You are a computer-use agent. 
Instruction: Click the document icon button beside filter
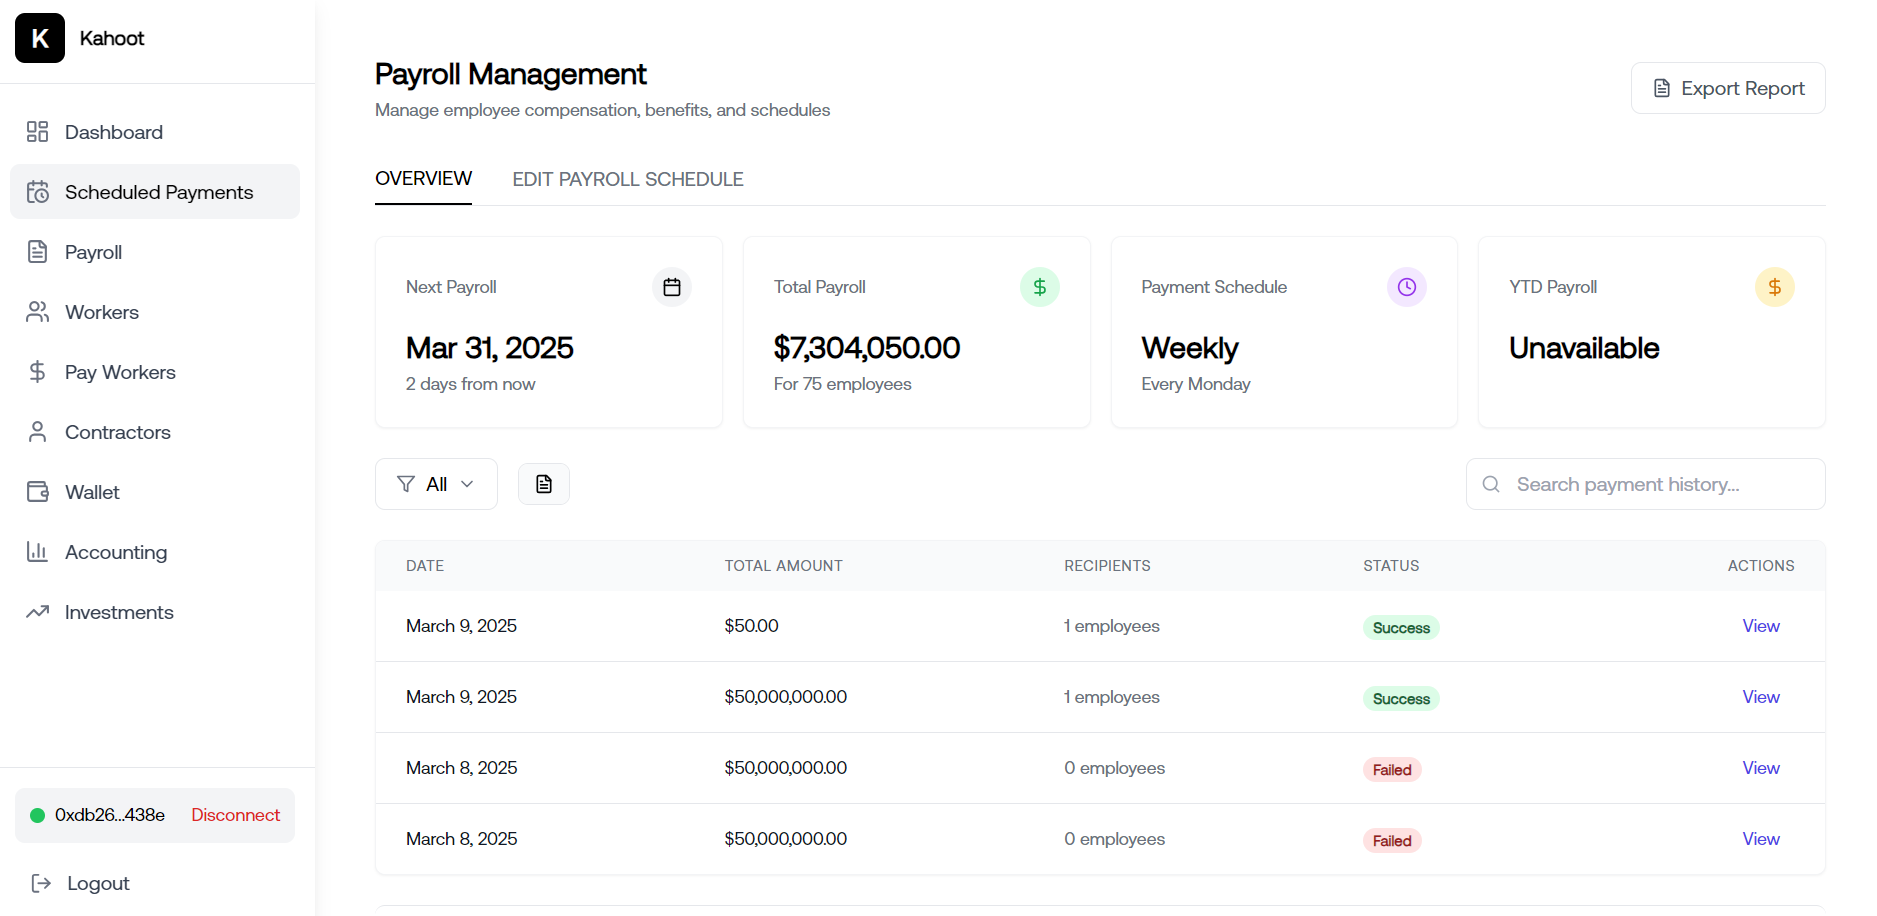coord(544,484)
